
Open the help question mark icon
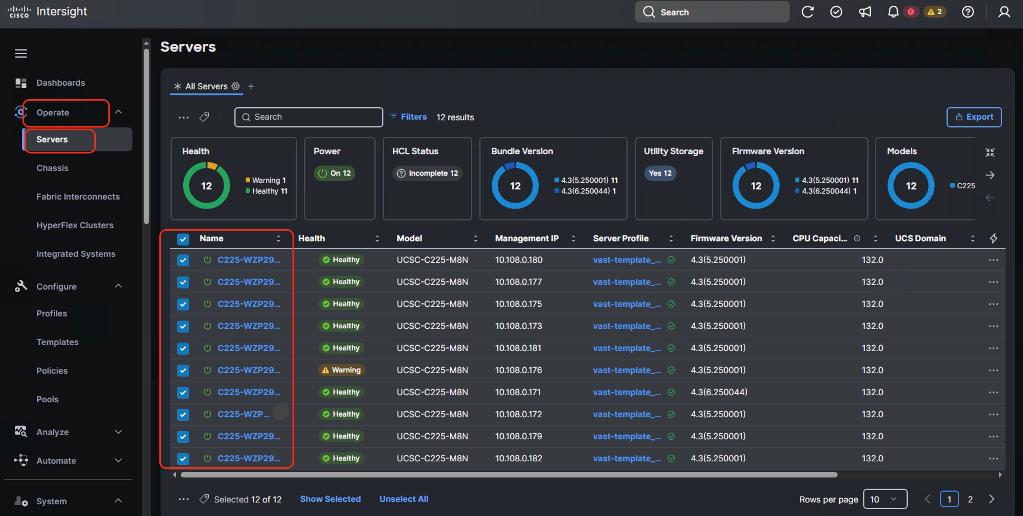click(x=967, y=12)
